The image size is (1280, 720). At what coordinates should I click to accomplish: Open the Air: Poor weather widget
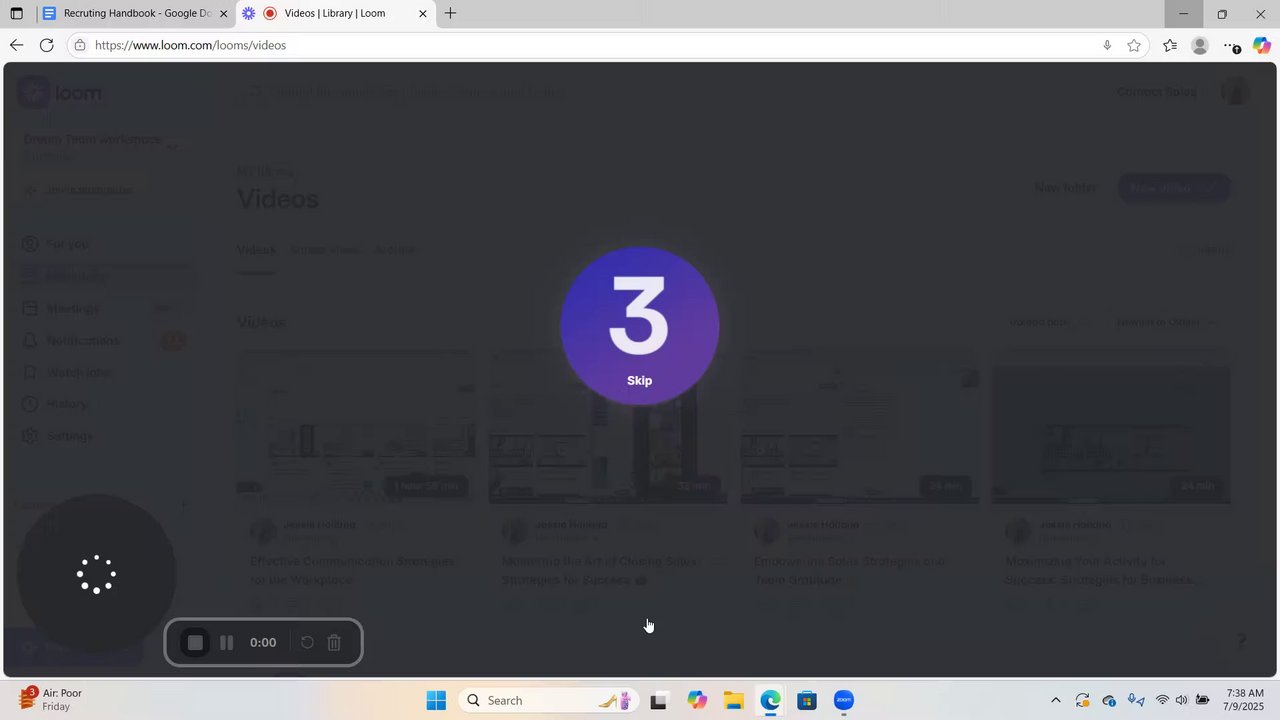click(52, 699)
